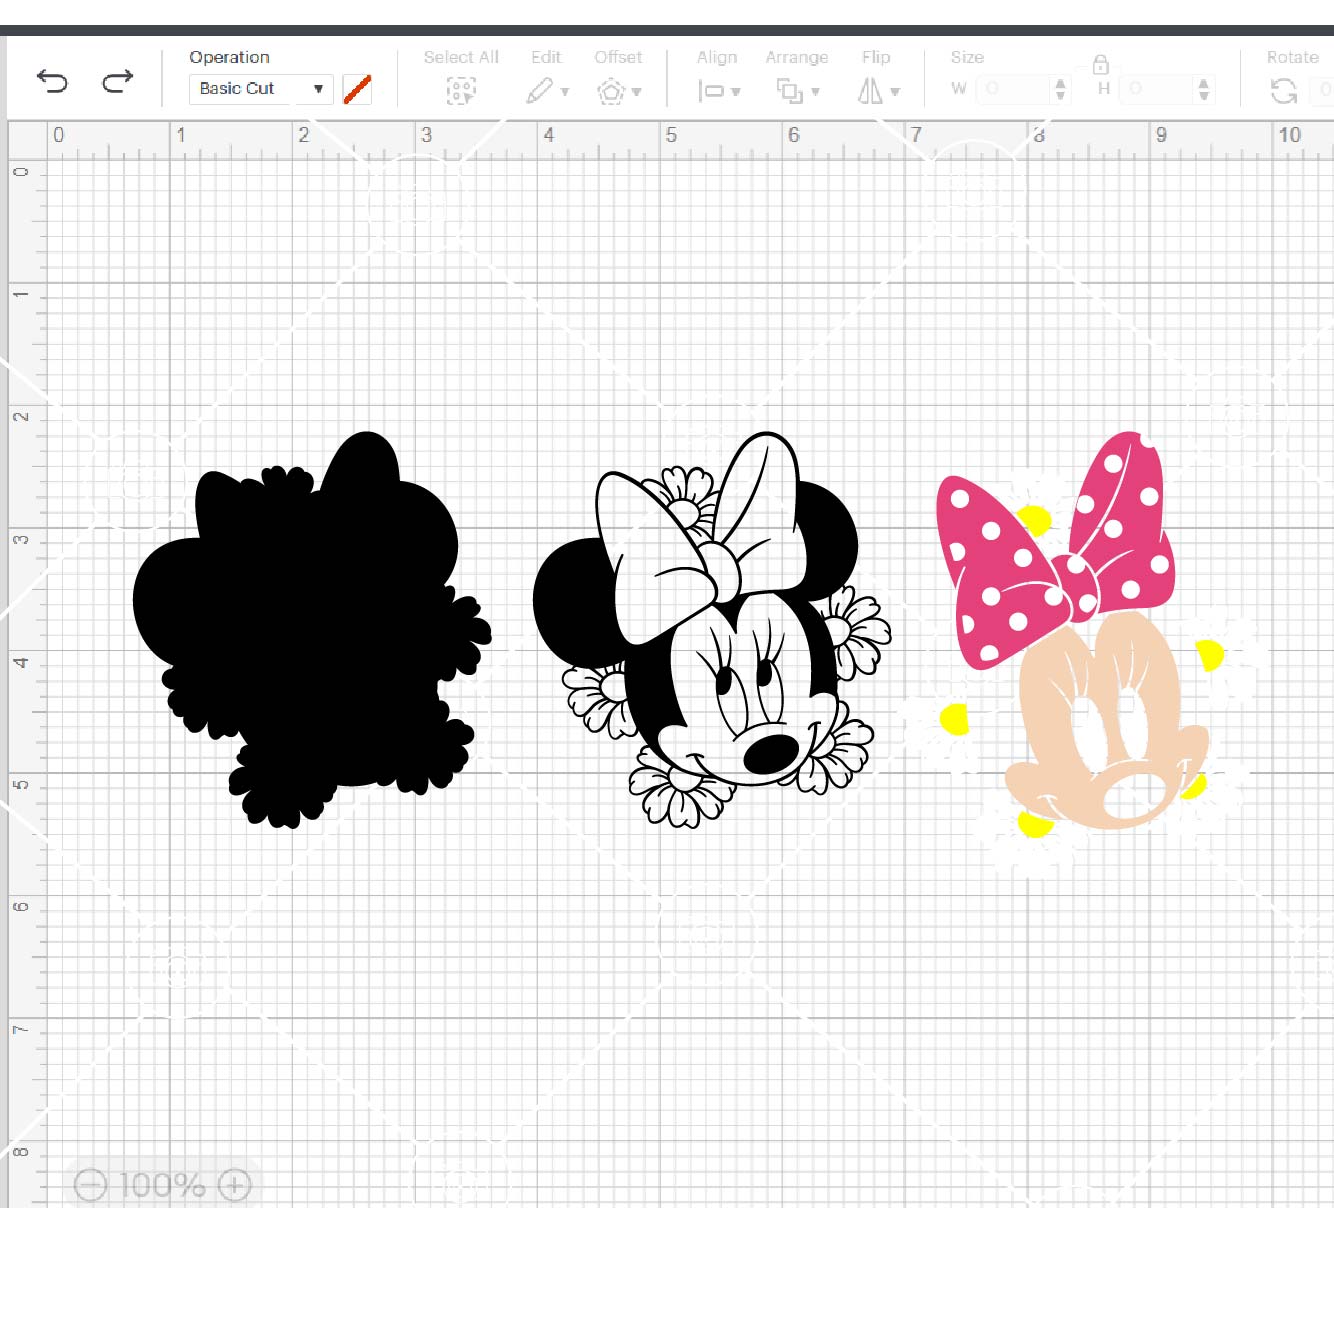Screen dimensions: 1334x1334
Task: Expand the Arrange dropdown arrow
Action: pos(816,92)
